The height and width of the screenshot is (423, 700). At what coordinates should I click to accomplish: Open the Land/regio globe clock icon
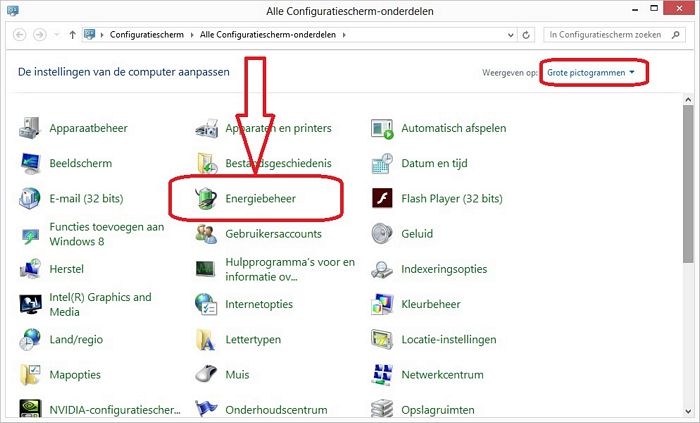(30, 340)
